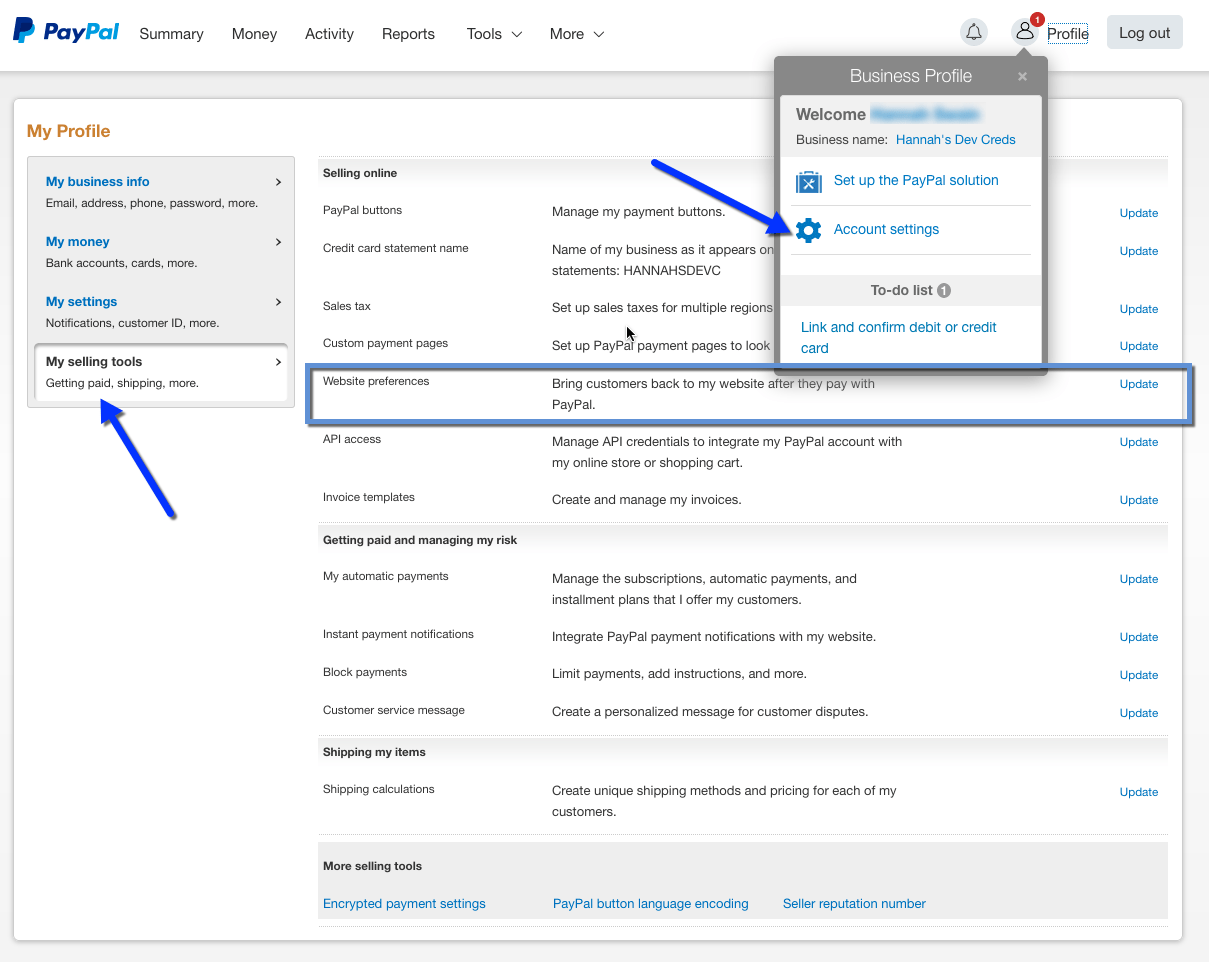Click the Shipping calculations row label
This screenshot has height=962, width=1209.
(x=379, y=790)
